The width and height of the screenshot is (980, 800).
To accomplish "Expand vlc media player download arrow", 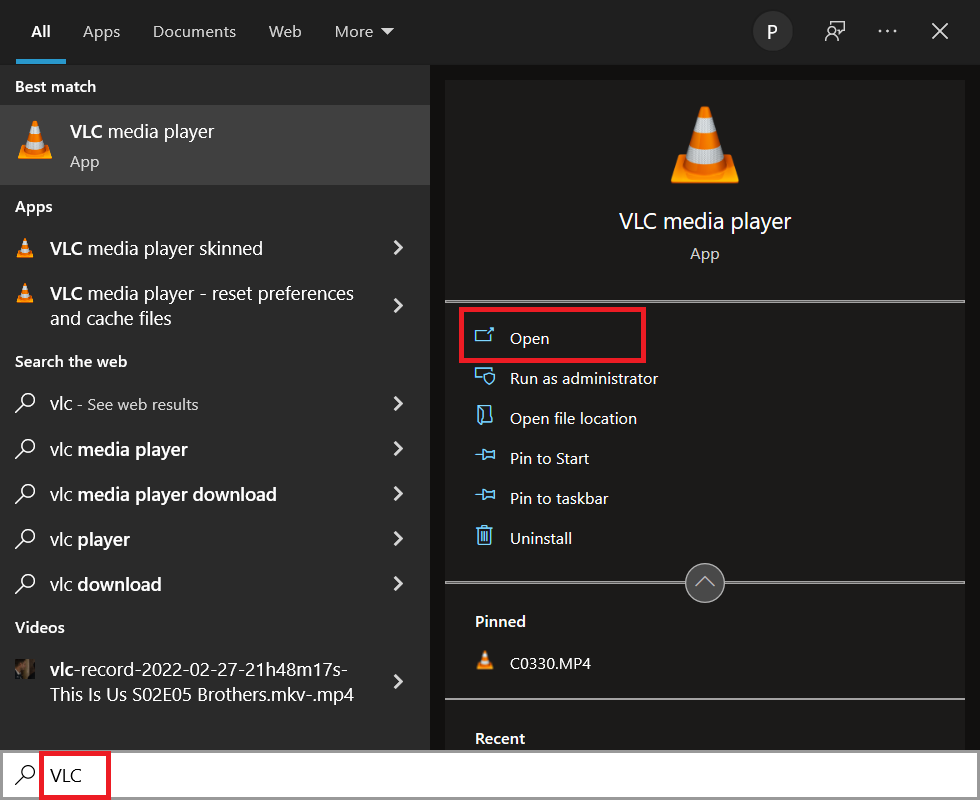I will click(x=398, y=494).
